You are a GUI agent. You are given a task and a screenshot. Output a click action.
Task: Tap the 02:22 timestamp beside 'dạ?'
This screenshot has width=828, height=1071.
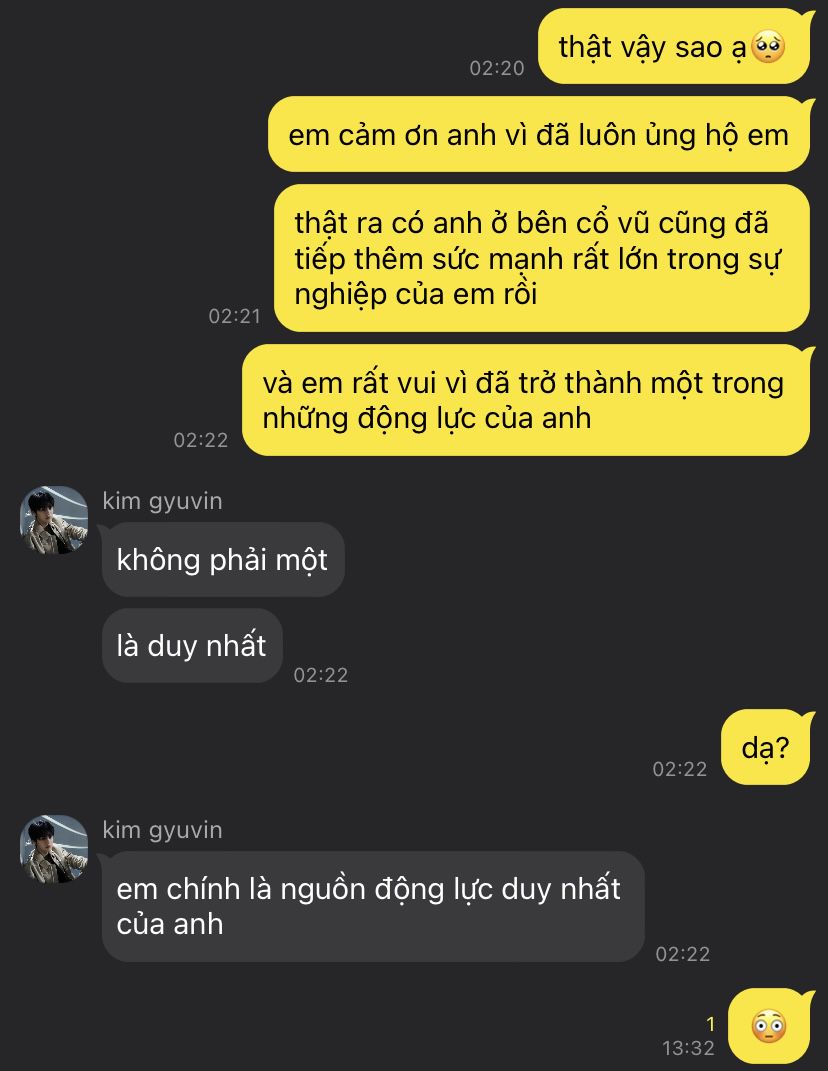click(680, 769)
